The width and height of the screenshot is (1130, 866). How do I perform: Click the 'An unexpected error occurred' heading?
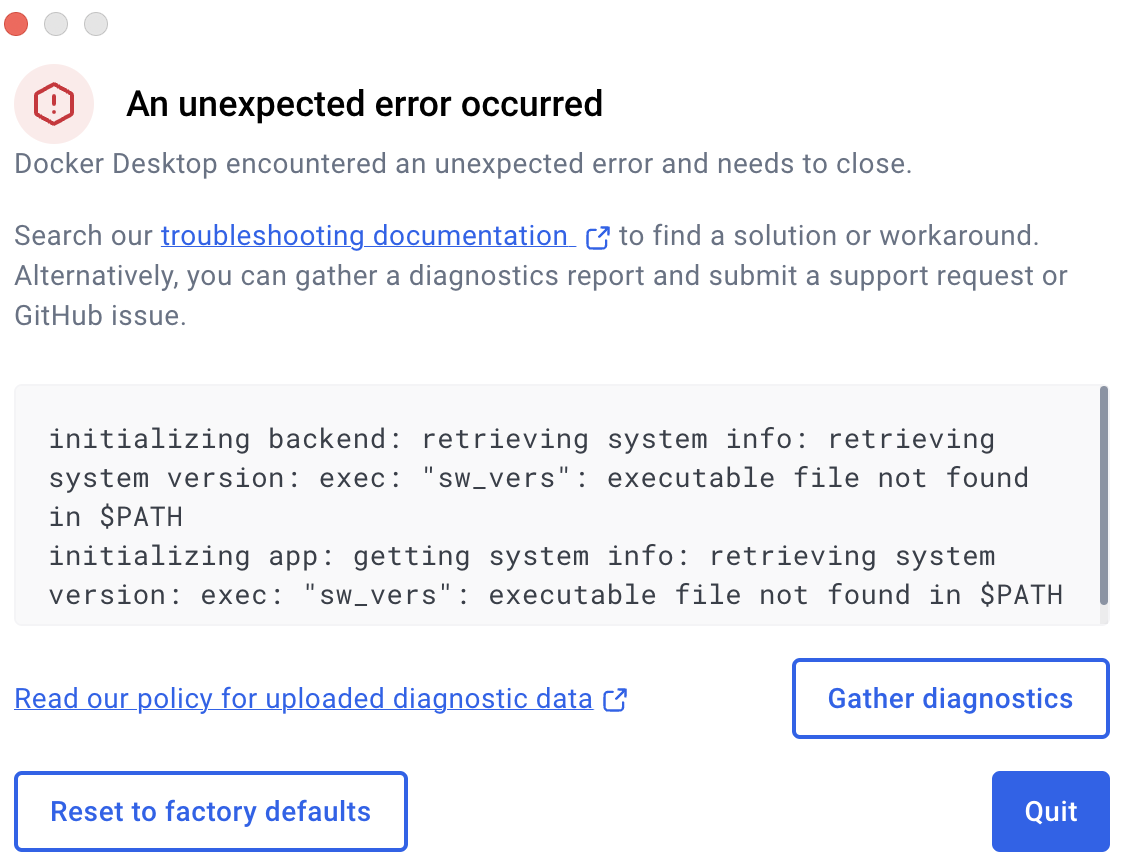click(365, 104)
